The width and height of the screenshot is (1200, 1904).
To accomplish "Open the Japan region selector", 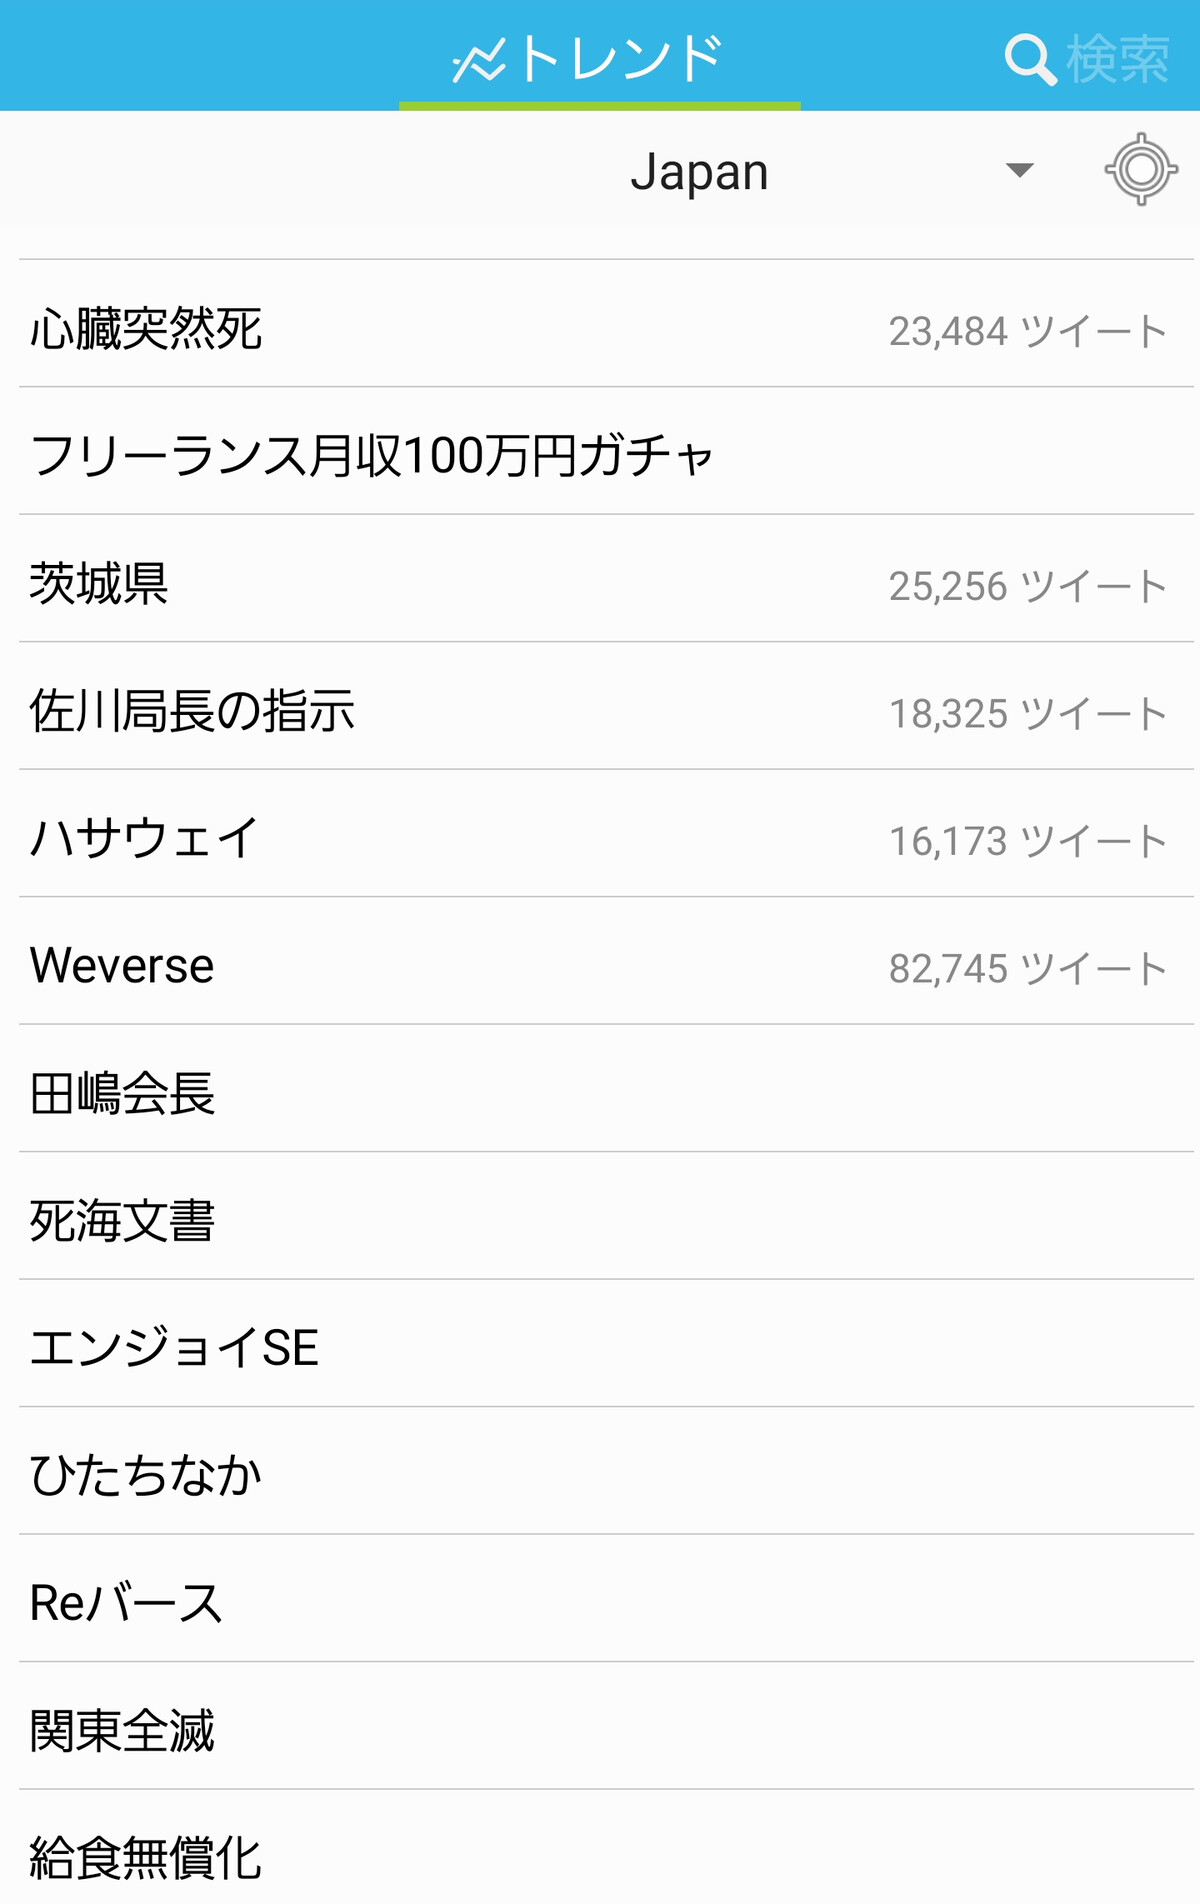I will (x=699, y=171).
